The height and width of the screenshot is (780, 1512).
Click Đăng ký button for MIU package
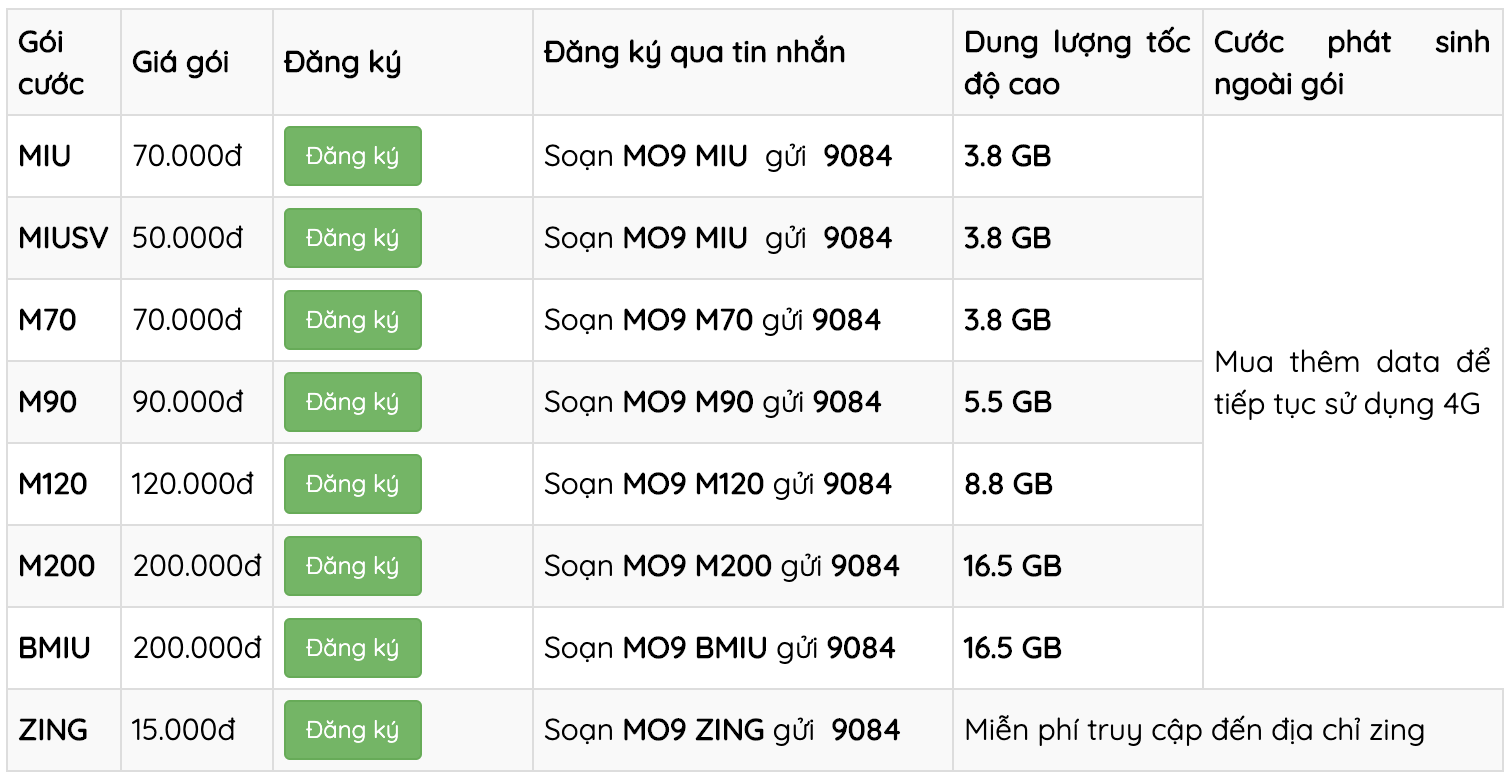353,156
